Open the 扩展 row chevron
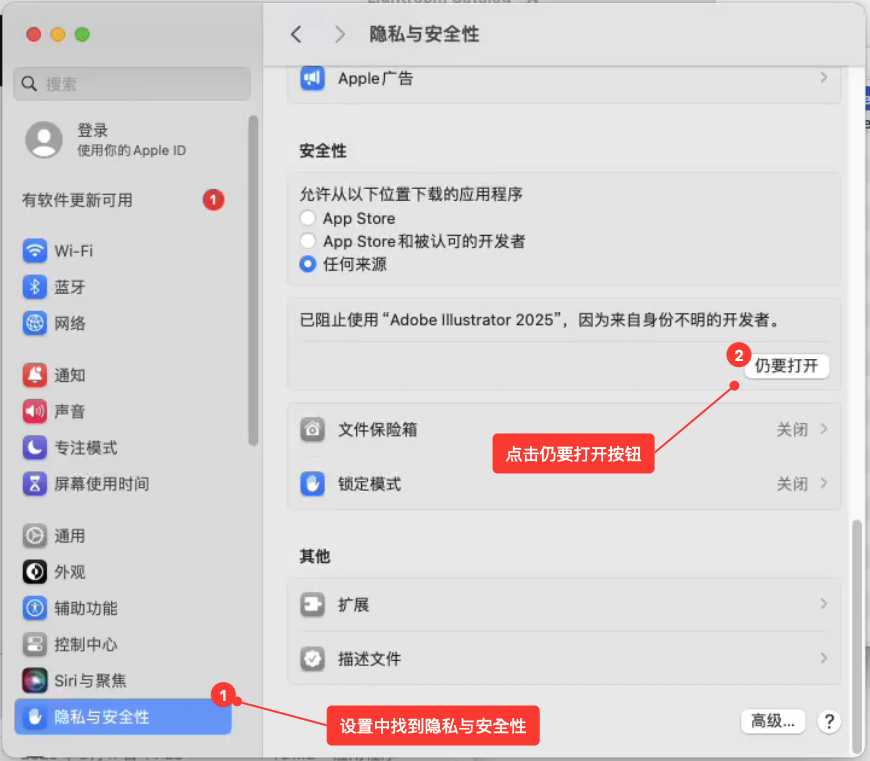Viewport: 870px width, 761px height. point(824,604)
